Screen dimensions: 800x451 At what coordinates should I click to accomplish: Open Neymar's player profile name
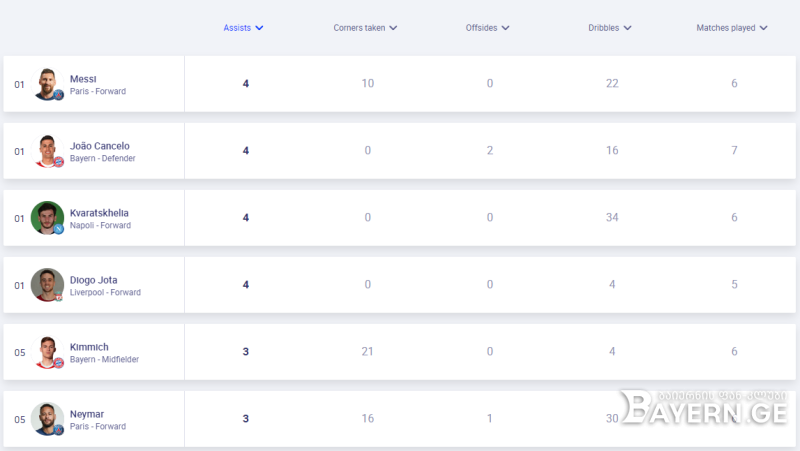pos(87,414)
